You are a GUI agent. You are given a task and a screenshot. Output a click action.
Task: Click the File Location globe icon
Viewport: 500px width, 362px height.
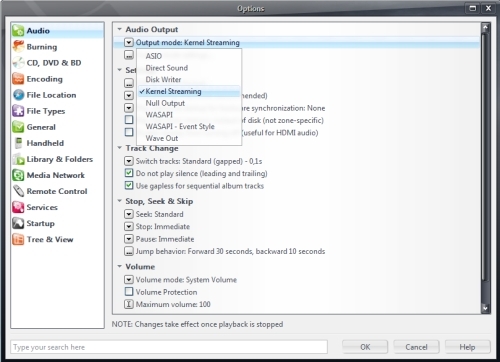pyautogui.click(x=18, y=95)
